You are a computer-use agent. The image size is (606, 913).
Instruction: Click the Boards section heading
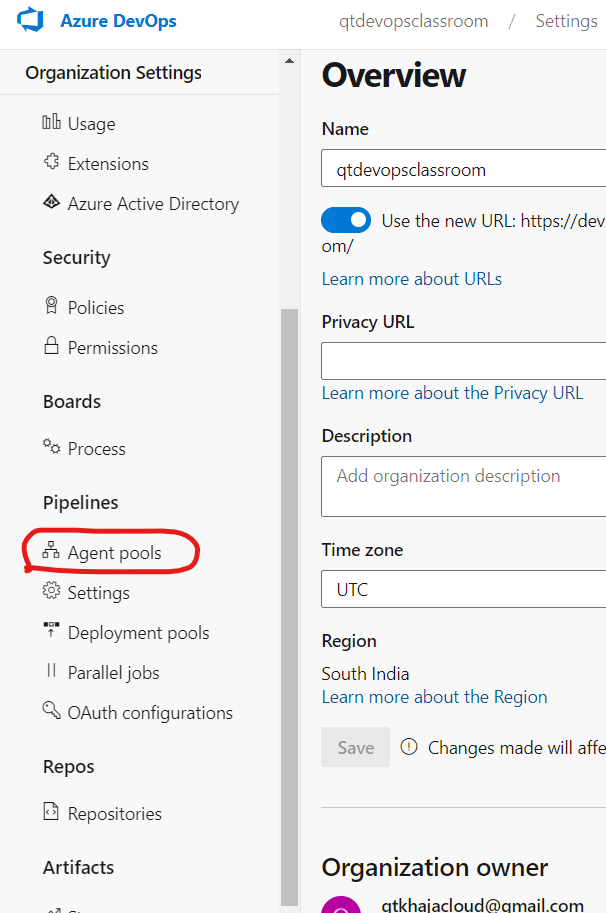coord(72,402)
